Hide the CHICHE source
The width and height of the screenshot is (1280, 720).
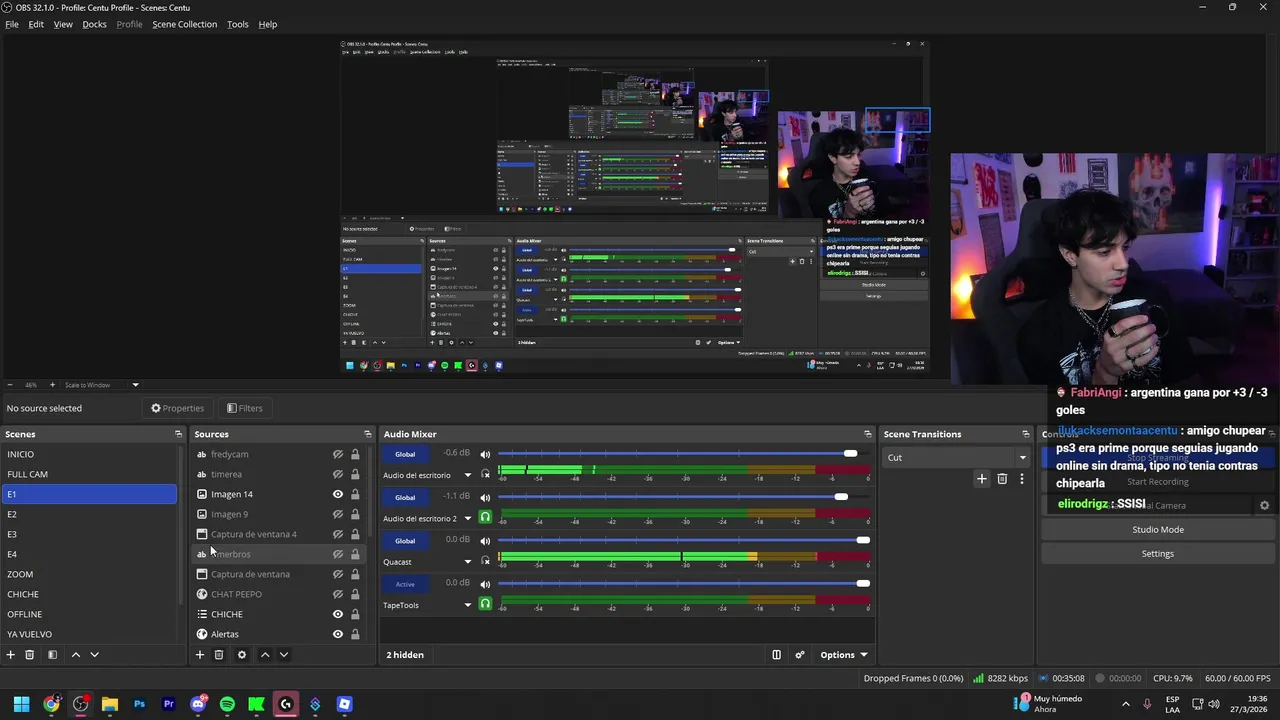[338, 614]
